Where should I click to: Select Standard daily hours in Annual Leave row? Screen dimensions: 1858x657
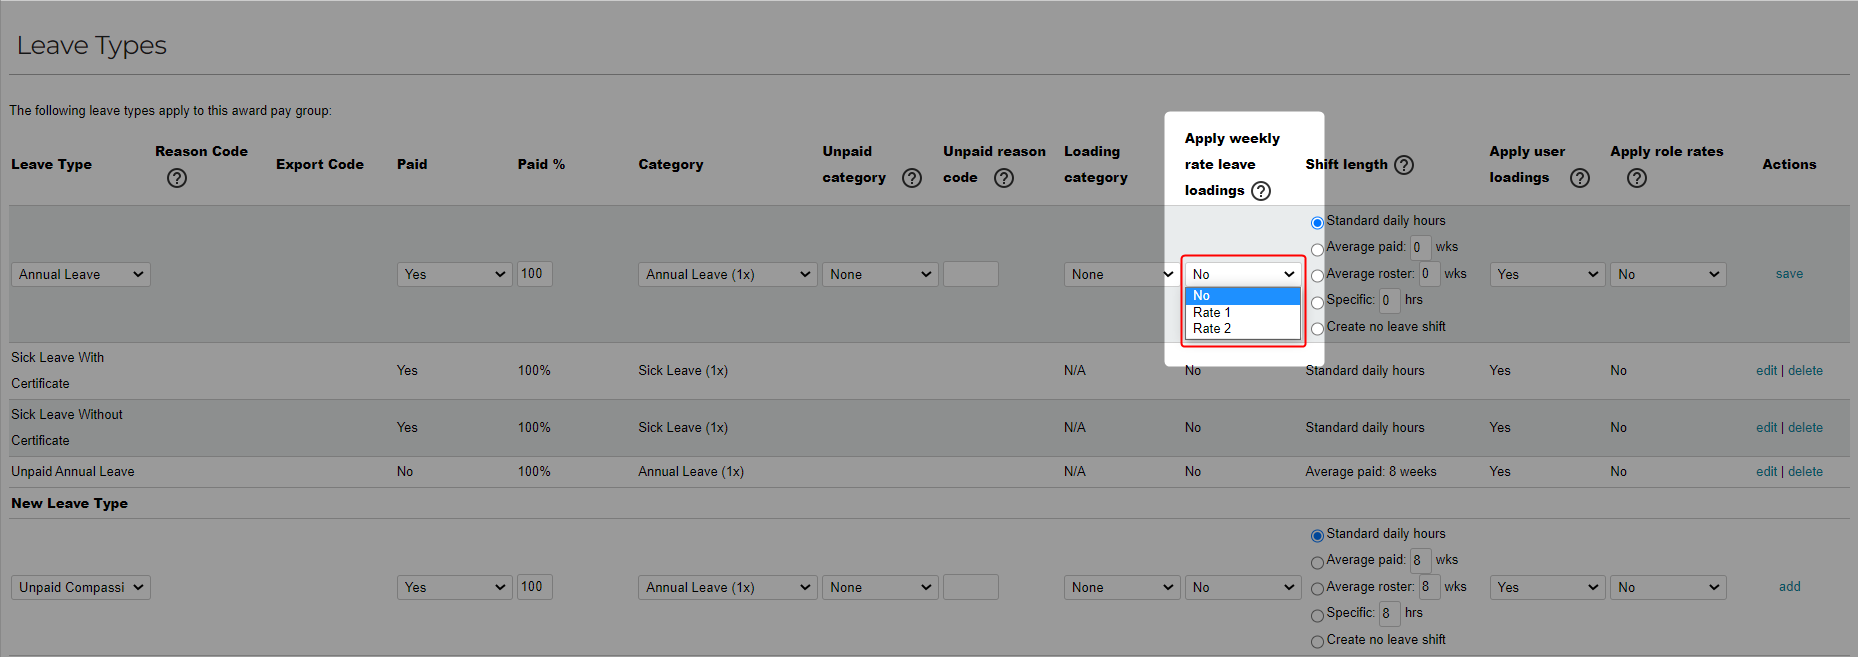(1317, 223)
